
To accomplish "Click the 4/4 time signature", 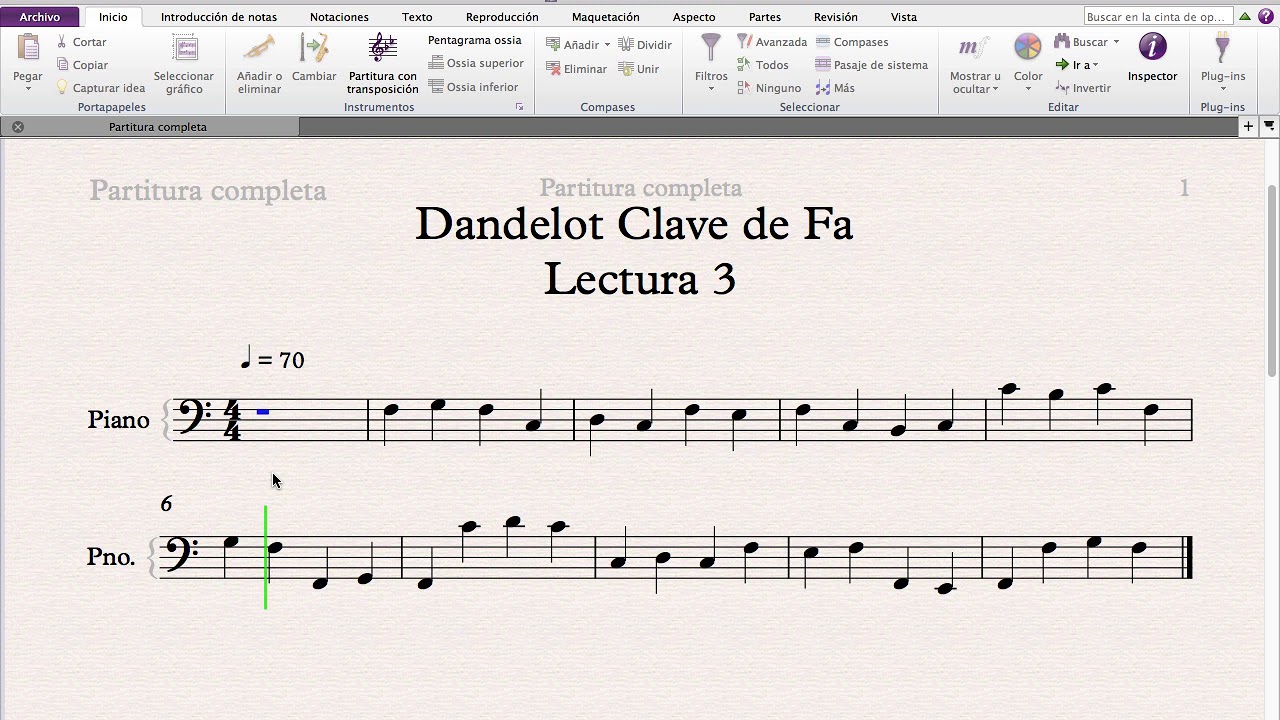I will tap(232, 420).
